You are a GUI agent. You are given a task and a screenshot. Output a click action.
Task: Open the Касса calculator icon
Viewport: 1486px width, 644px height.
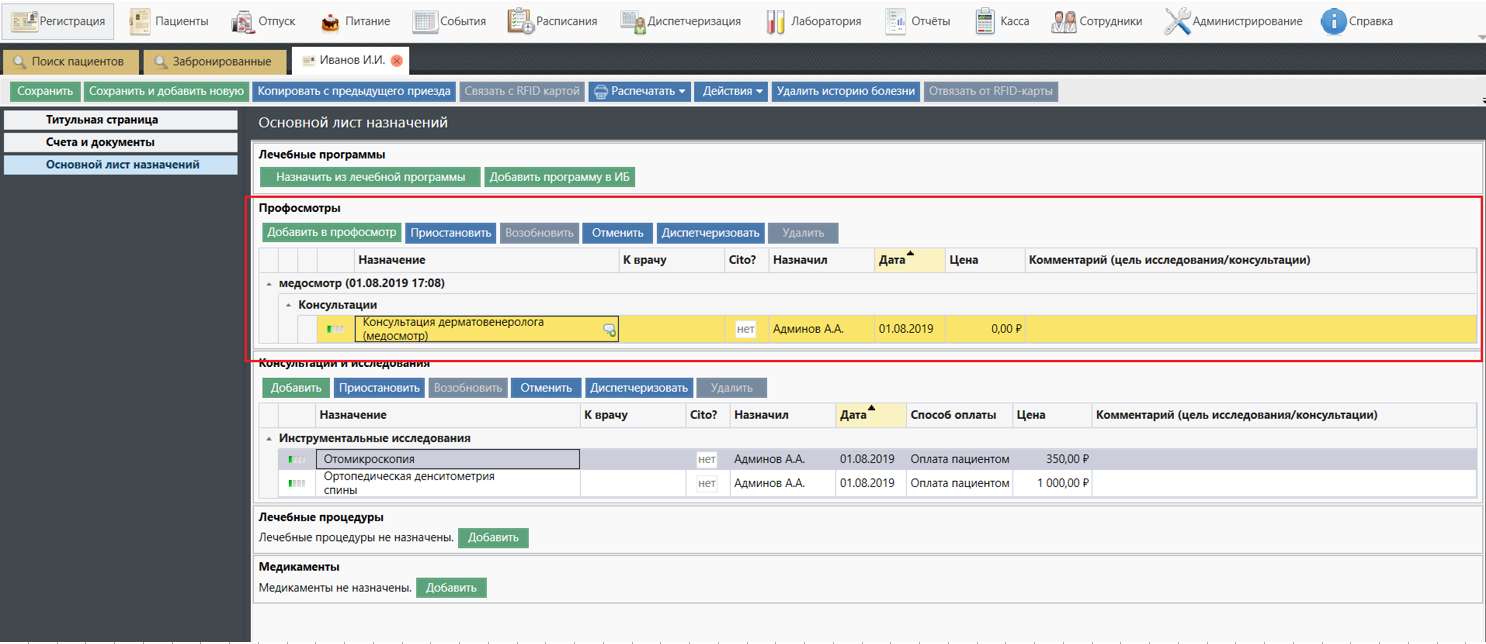tap(984, 21)
